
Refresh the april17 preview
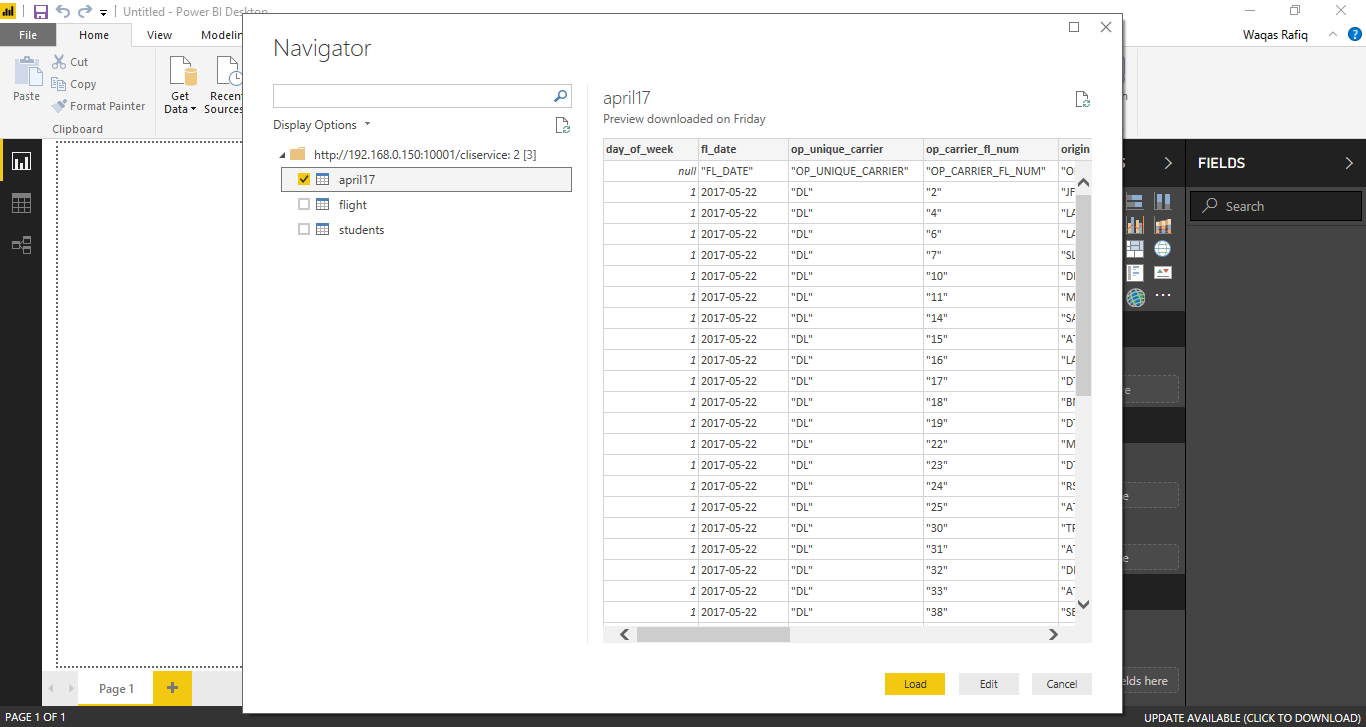point(1082,99)
